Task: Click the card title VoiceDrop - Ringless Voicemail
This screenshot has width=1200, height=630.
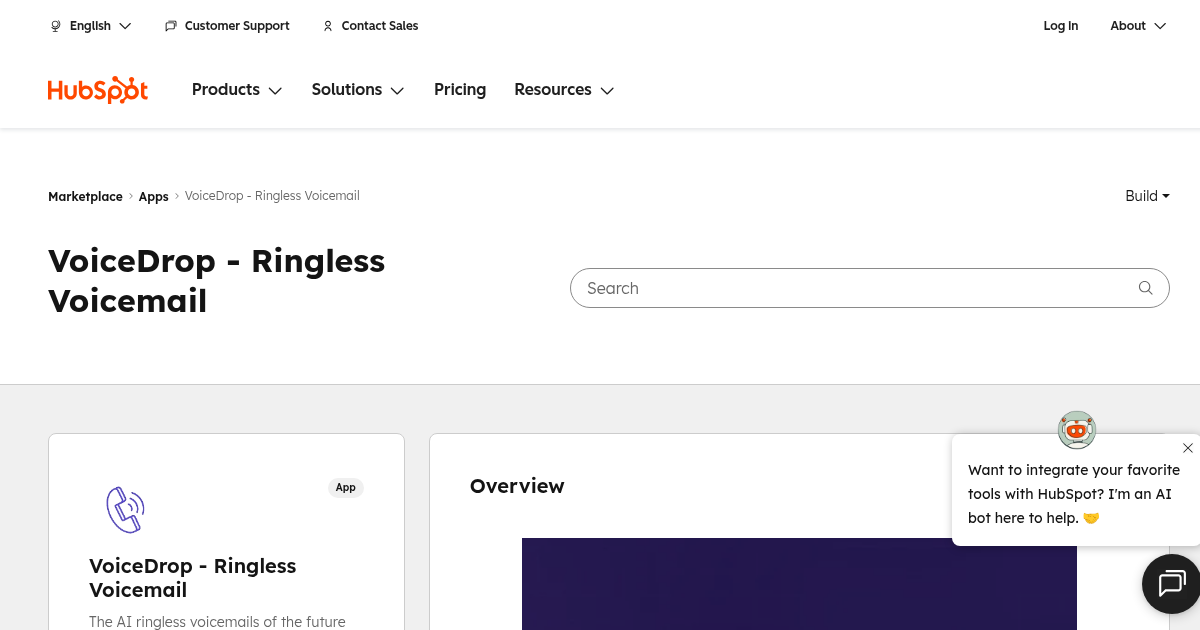Action: point(193,578)
